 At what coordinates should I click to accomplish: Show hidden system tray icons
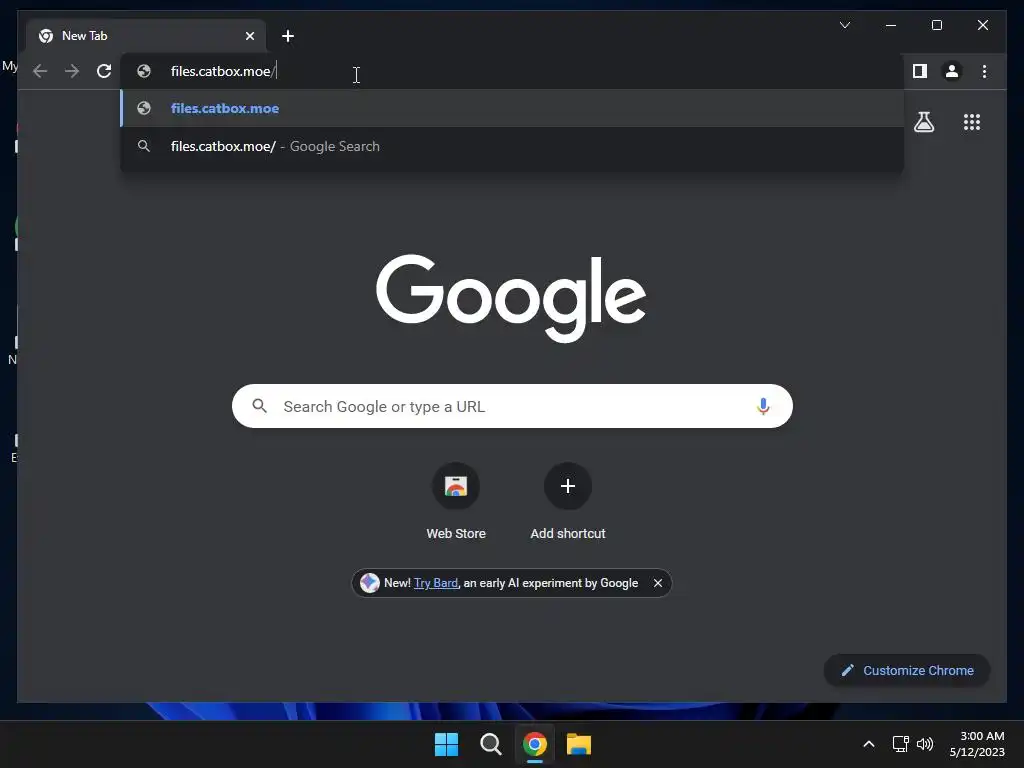[x=869, y=744]
